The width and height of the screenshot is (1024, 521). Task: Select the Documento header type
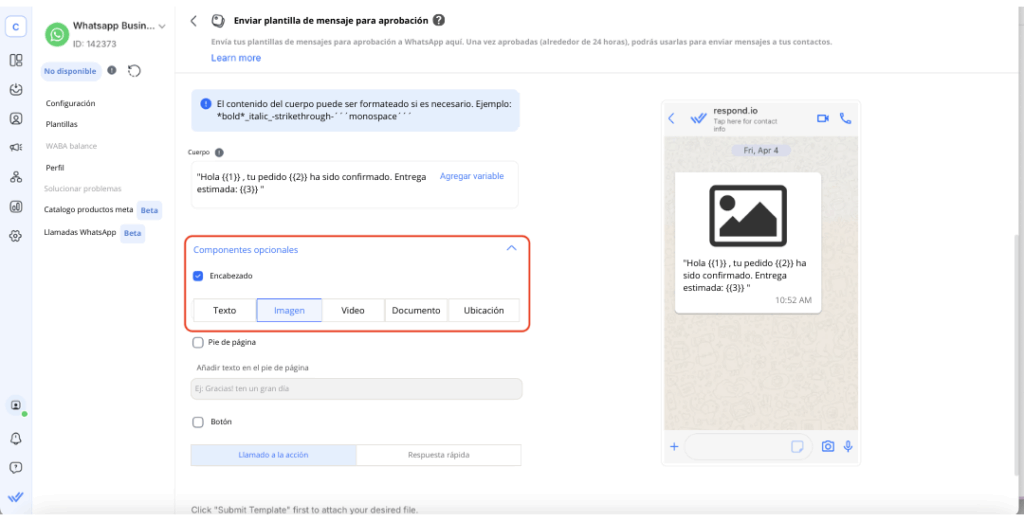pos(416,310)
